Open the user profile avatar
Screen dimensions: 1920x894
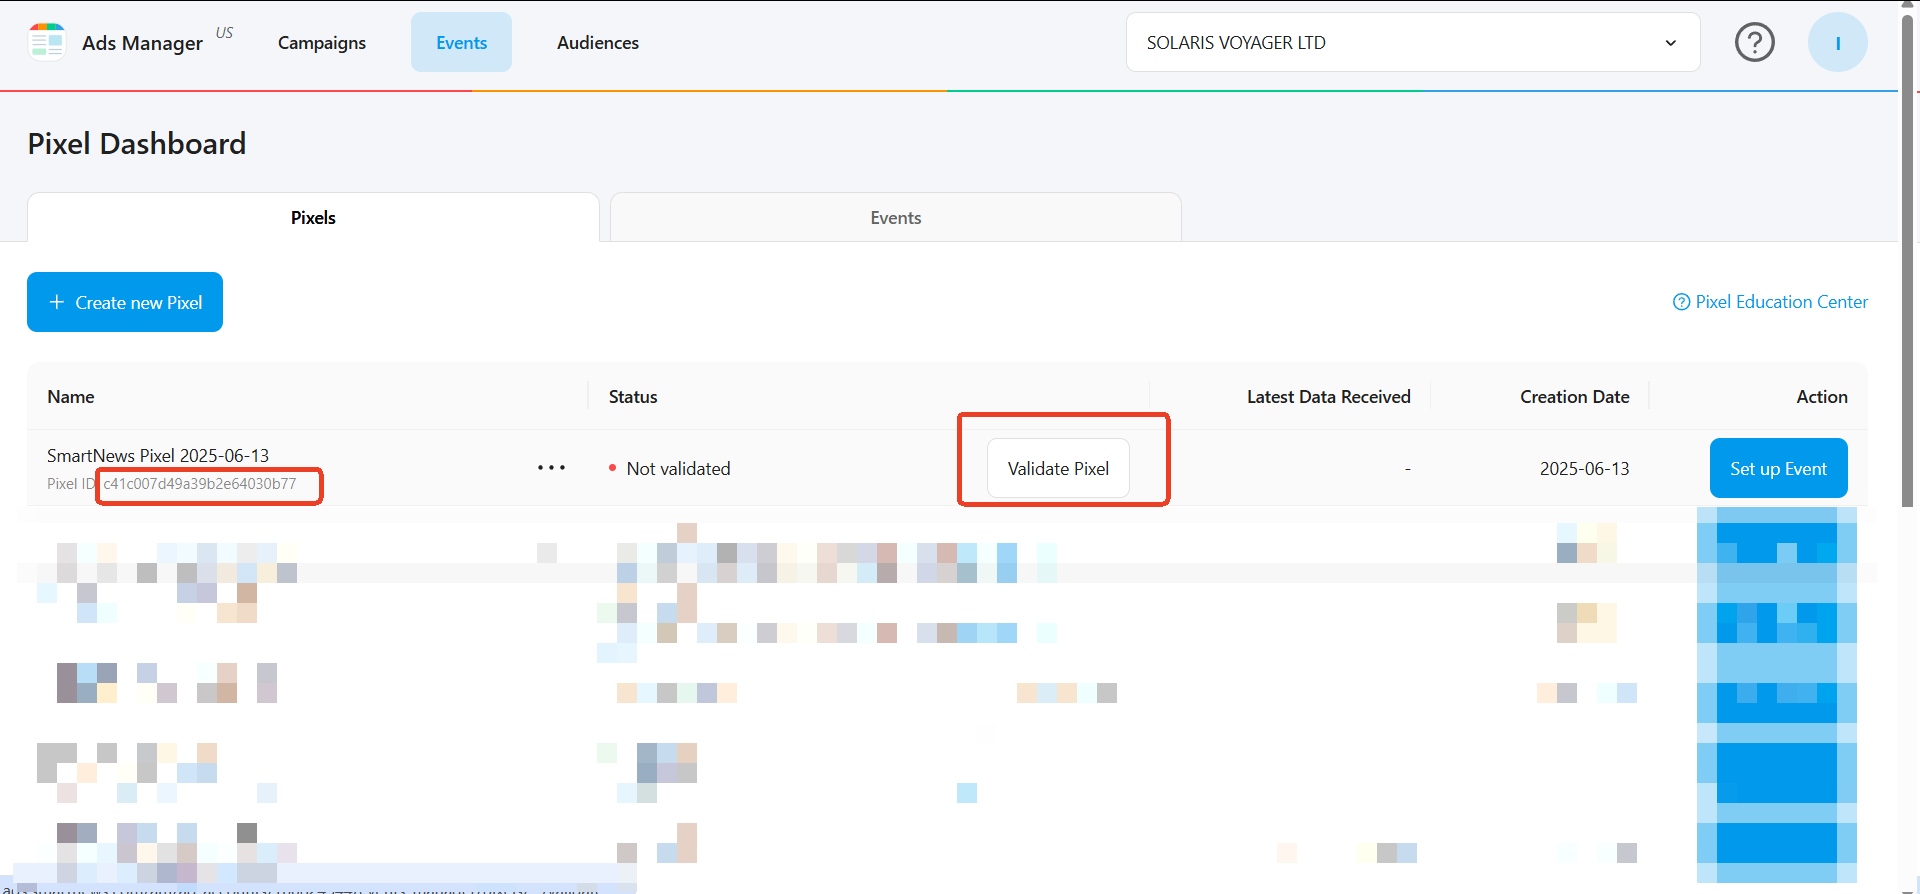tap(1837, 42)
